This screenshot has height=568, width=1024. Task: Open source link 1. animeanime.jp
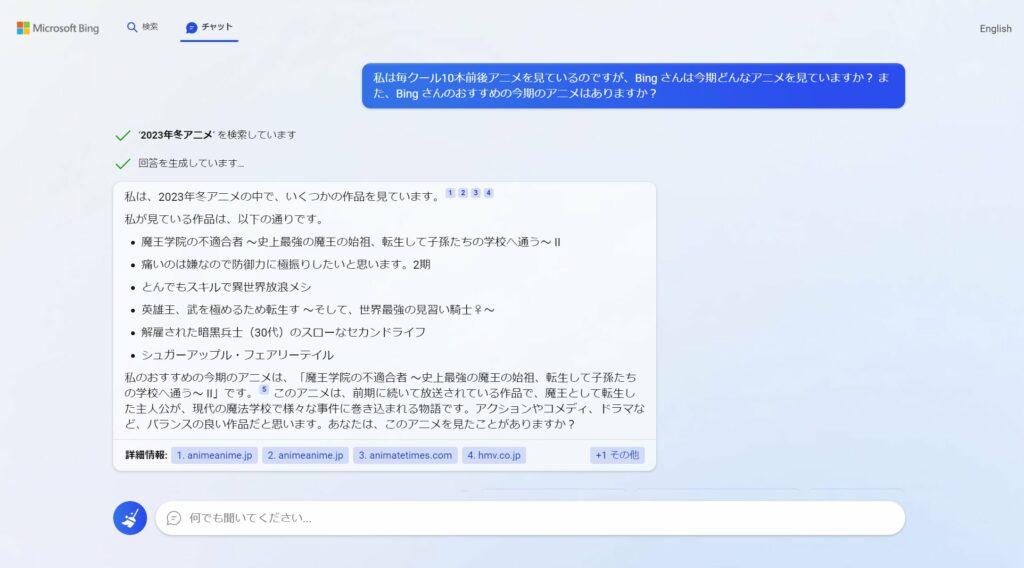click(x=215, y=455)
